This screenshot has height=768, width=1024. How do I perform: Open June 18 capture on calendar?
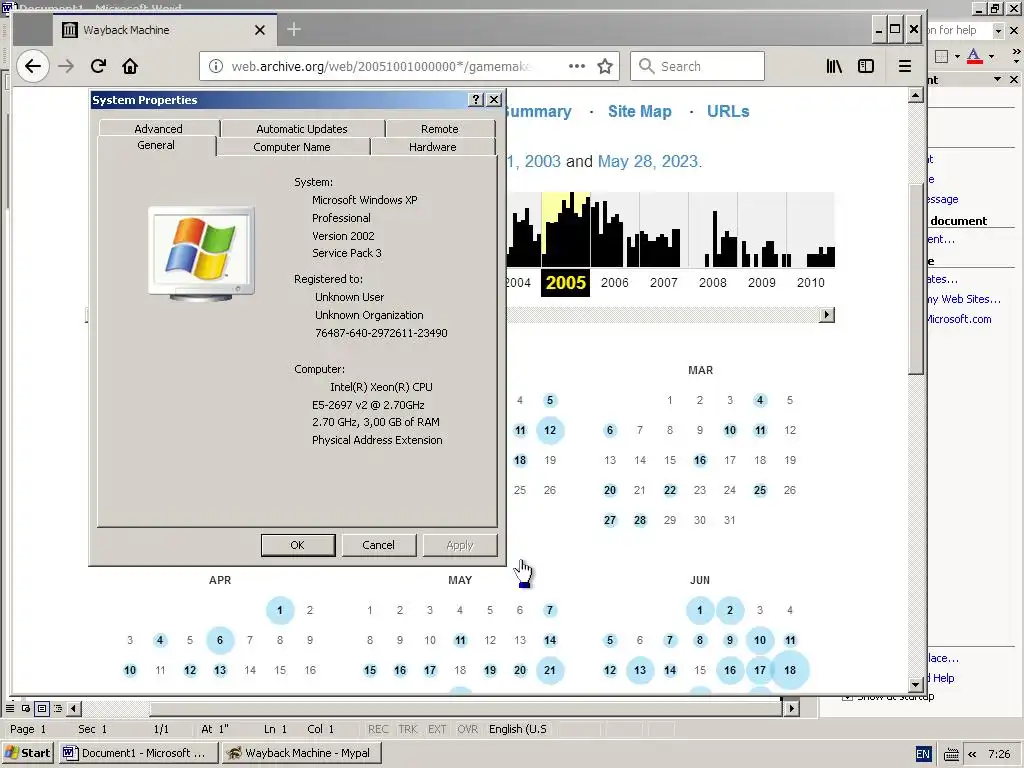click(x=790, y=670)
